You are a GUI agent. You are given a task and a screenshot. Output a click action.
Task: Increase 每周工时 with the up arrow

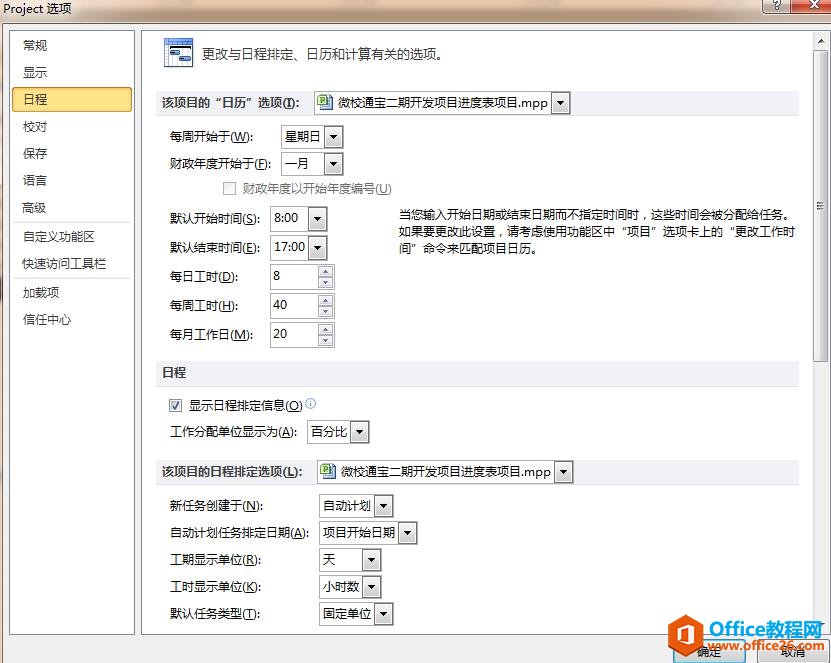(325, 300)
